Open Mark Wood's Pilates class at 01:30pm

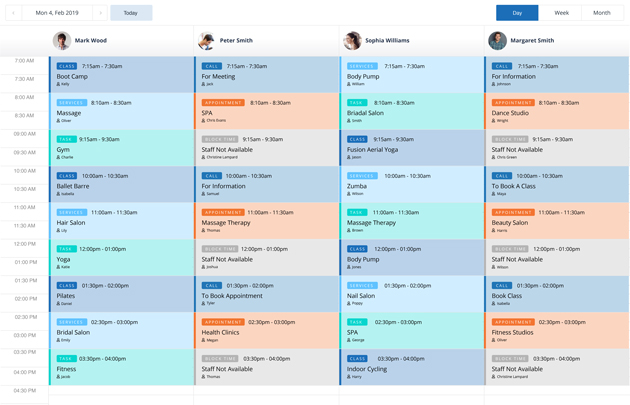(121, 294)
